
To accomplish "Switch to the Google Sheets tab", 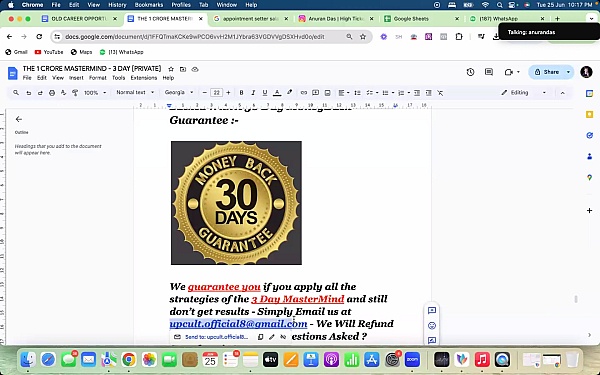I will coord(420,19).
